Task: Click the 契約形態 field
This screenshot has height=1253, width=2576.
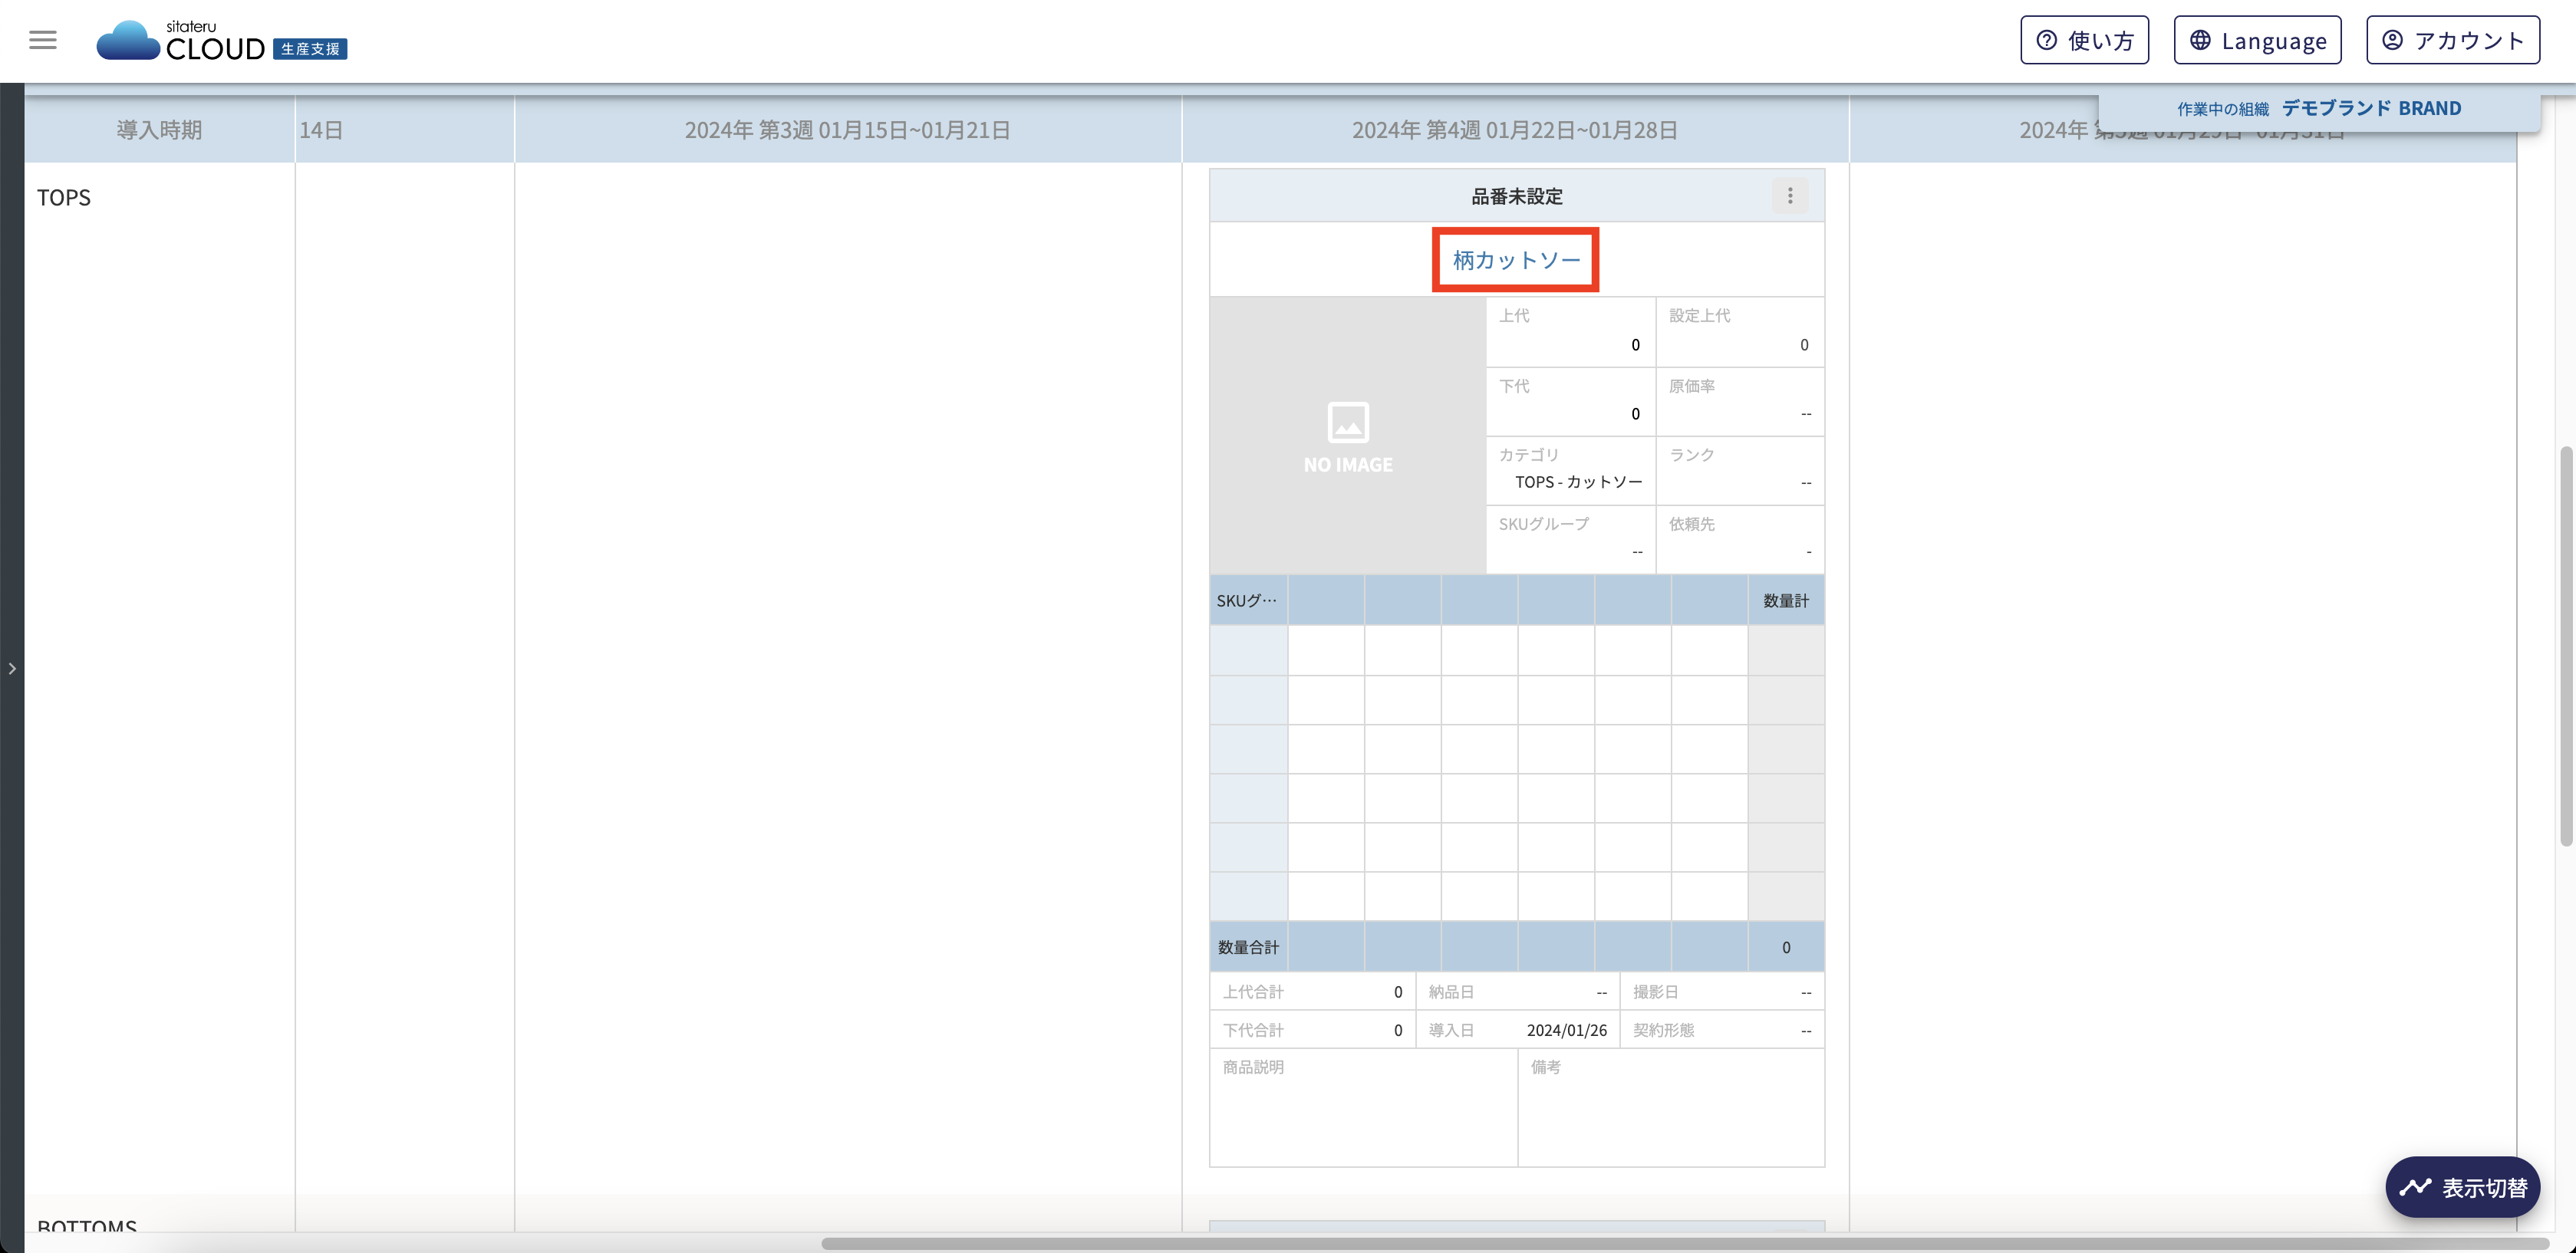Action: click(1722, 1030)
